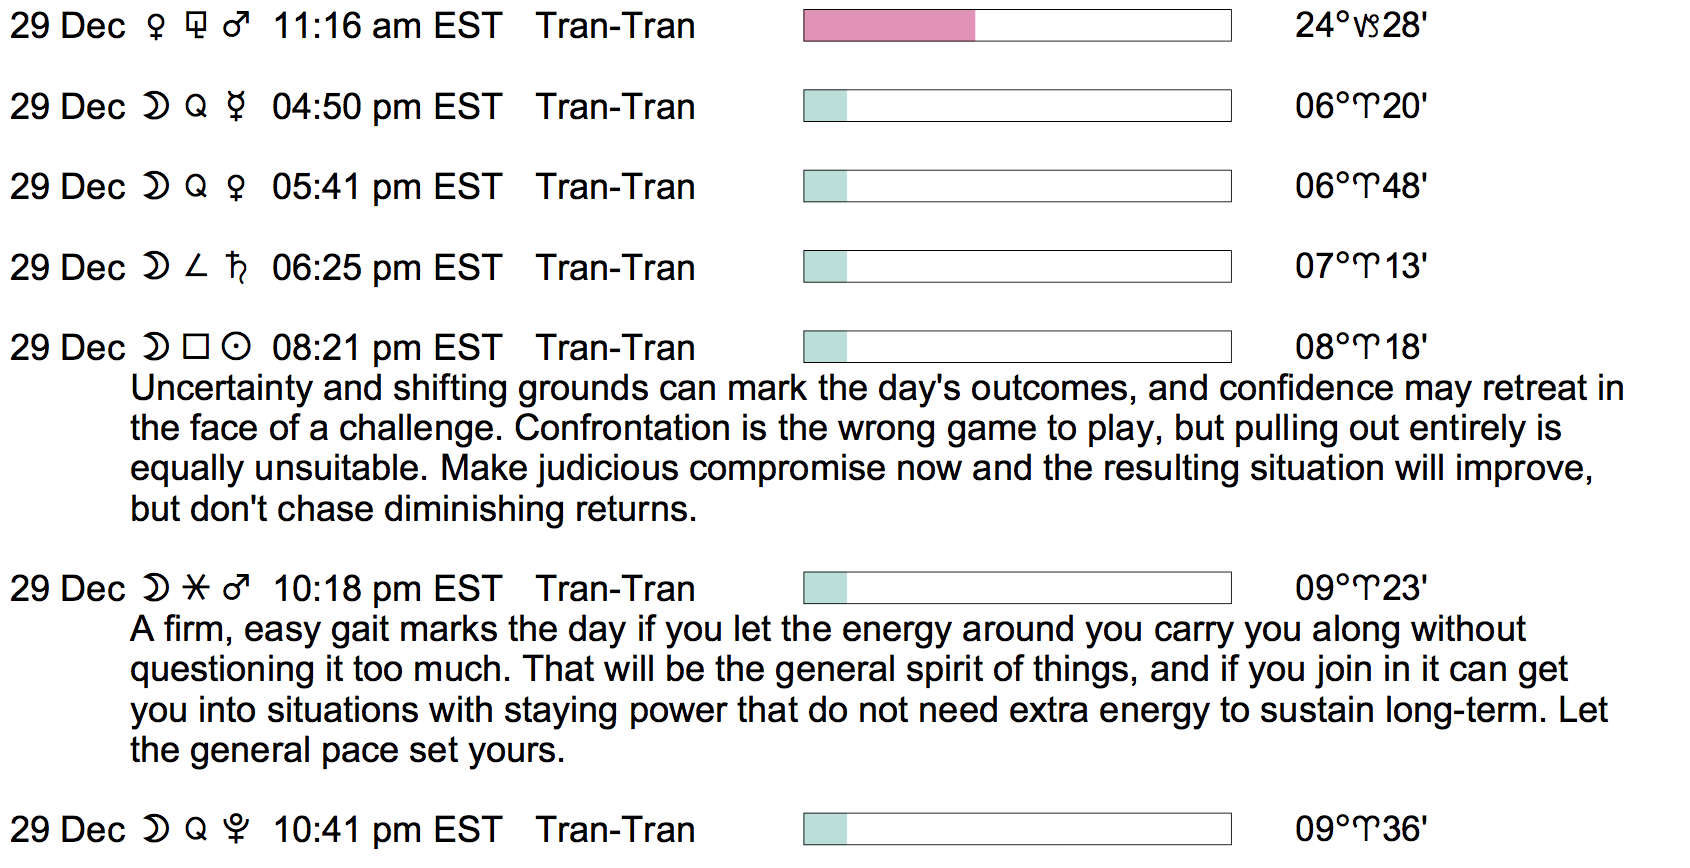
Task: Select the sextile aspect symbol in the 10:18 pm row
Action: pos(196,588)
